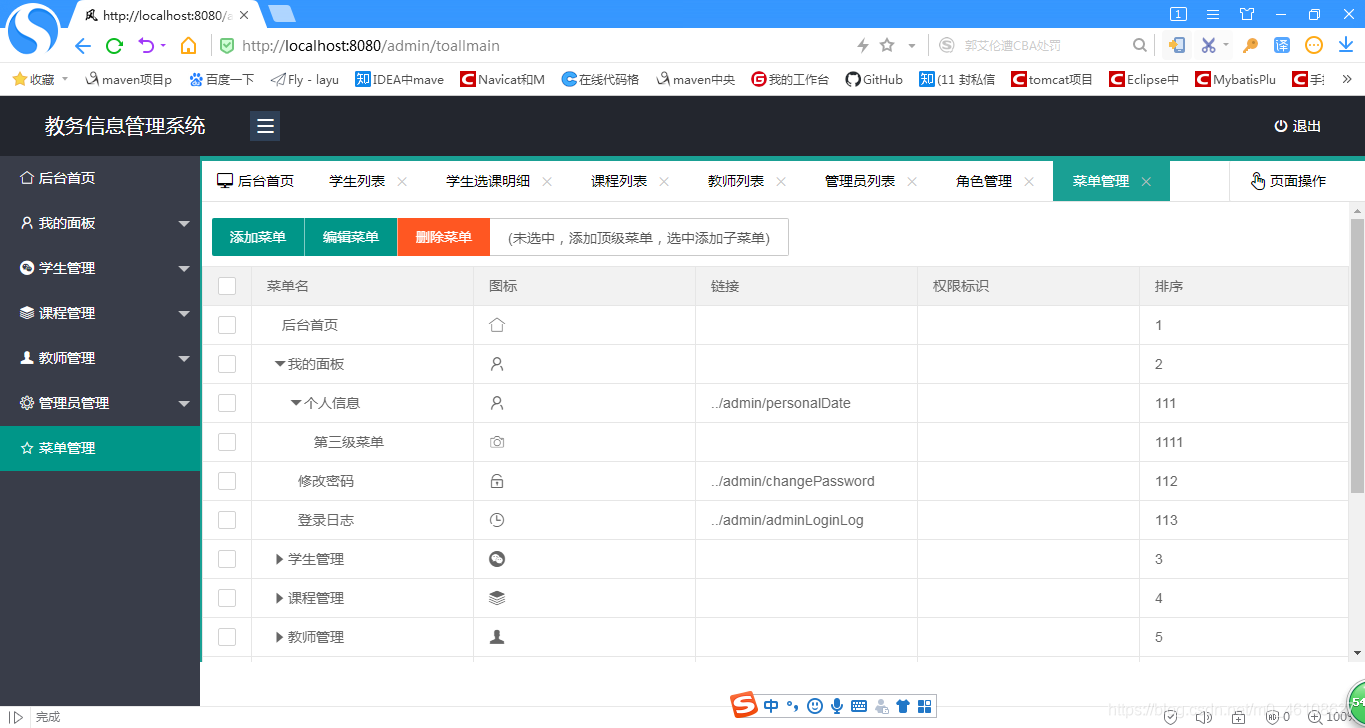Close the 管理员列表 tab
The height and width of the screenshot is (728, 1365).
click(x=912, y=182)
